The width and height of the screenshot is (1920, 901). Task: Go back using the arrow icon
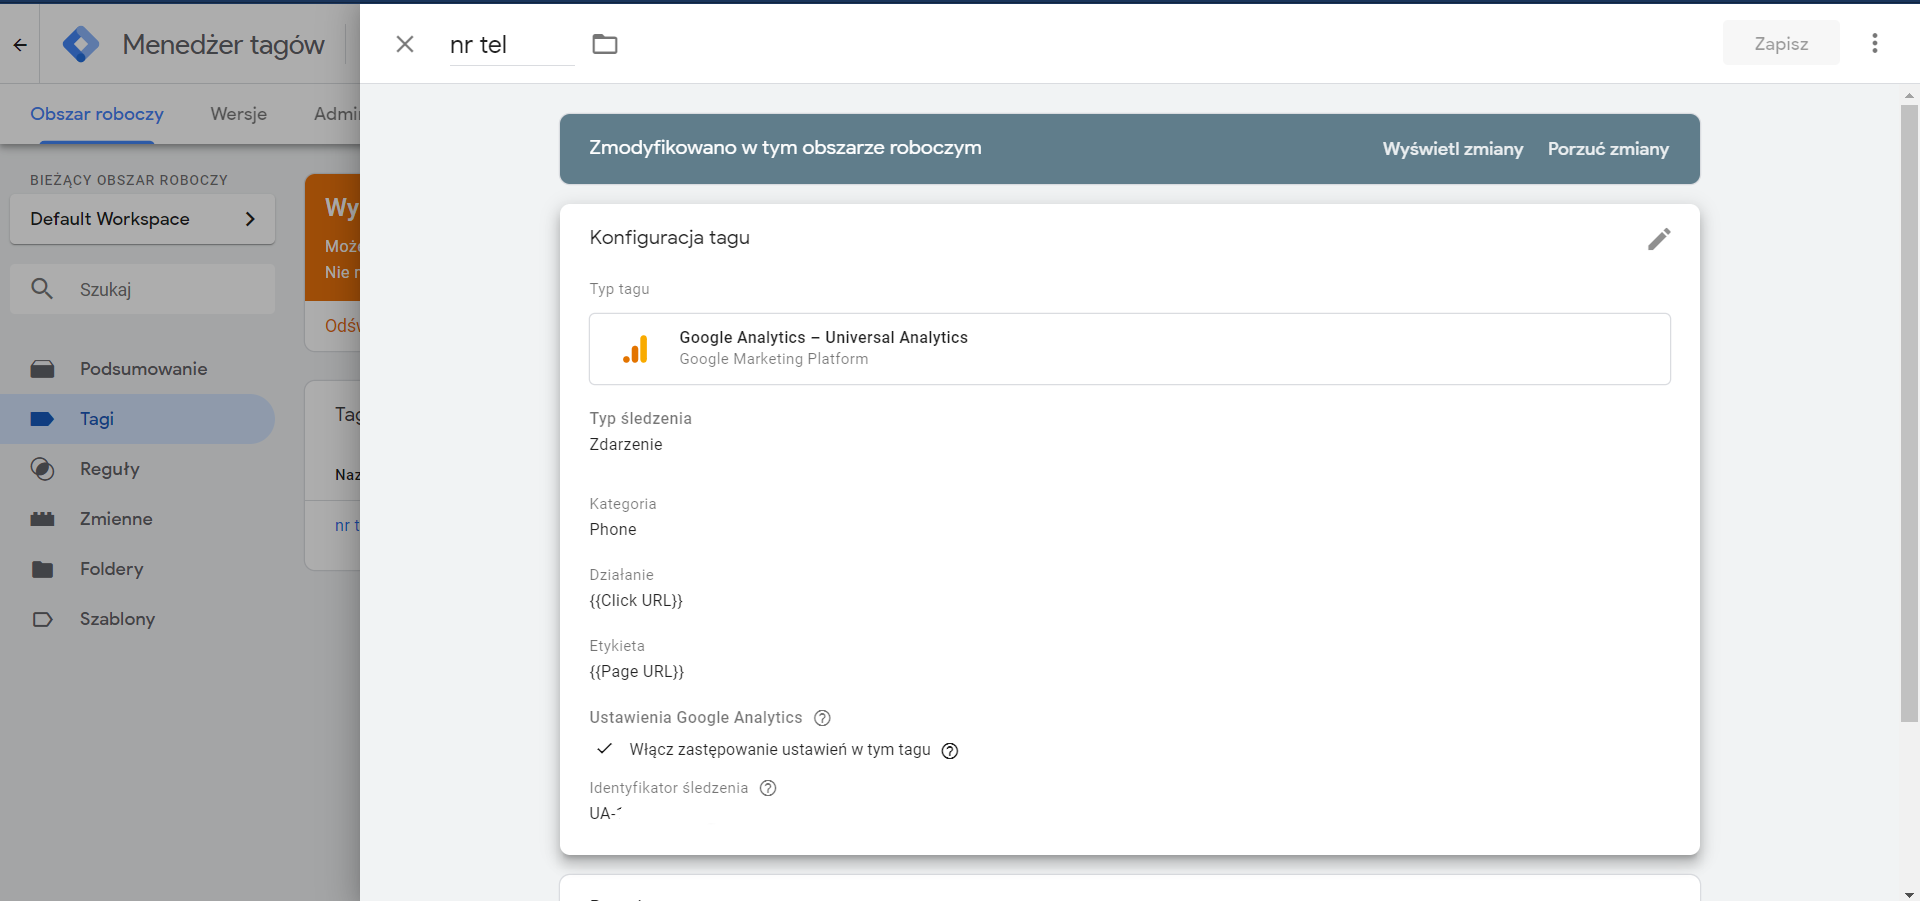[20, 44]
